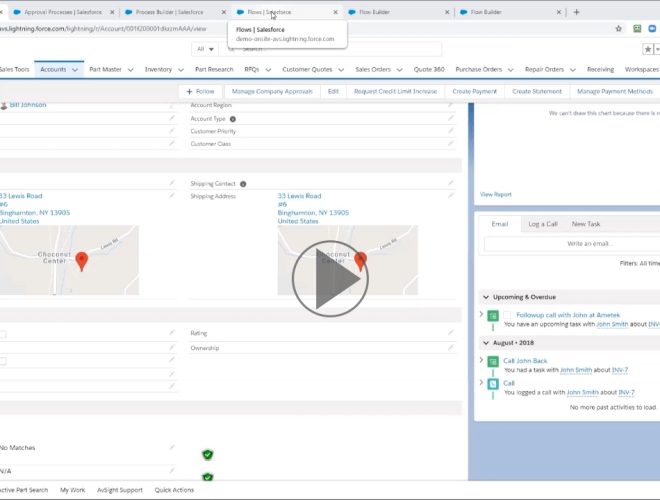Show Shipping Contact help info icon
This screenshot has width=660, height=500.
point(243,184)
